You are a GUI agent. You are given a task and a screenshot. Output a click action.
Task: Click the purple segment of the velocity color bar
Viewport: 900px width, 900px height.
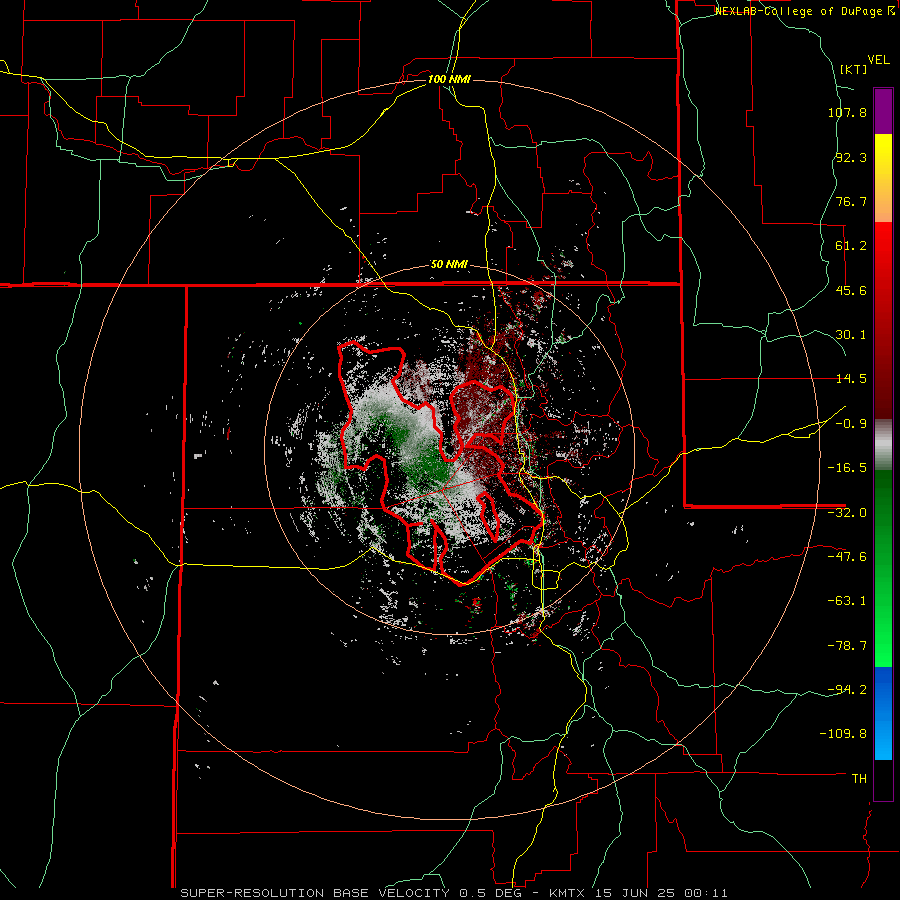(x=883, y=111)
